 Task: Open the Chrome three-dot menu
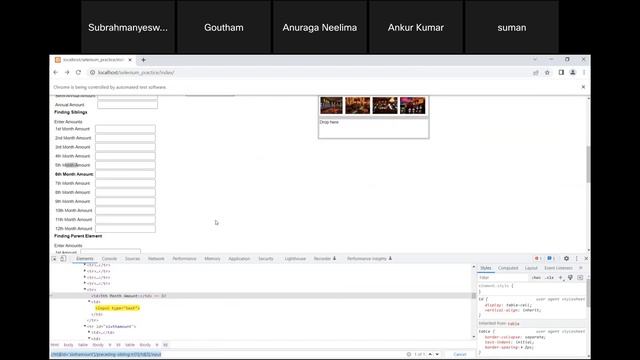pos(584,72)
